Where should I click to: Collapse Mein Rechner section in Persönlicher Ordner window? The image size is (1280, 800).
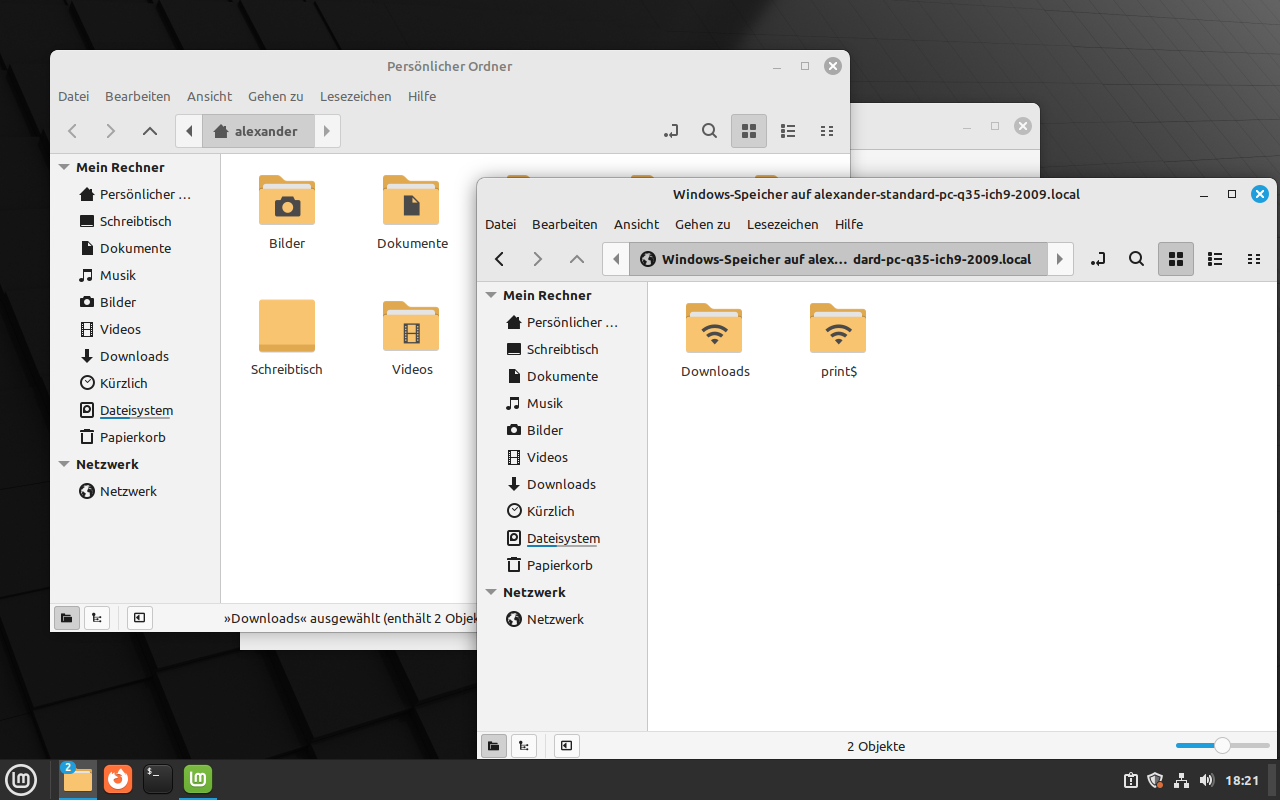[64, 168]
